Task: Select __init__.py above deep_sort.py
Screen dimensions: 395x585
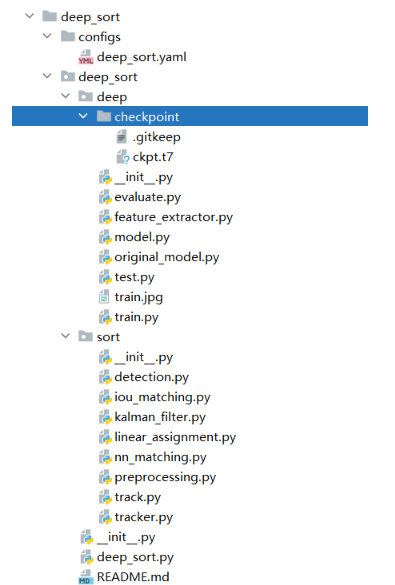Action: point(126,537)
